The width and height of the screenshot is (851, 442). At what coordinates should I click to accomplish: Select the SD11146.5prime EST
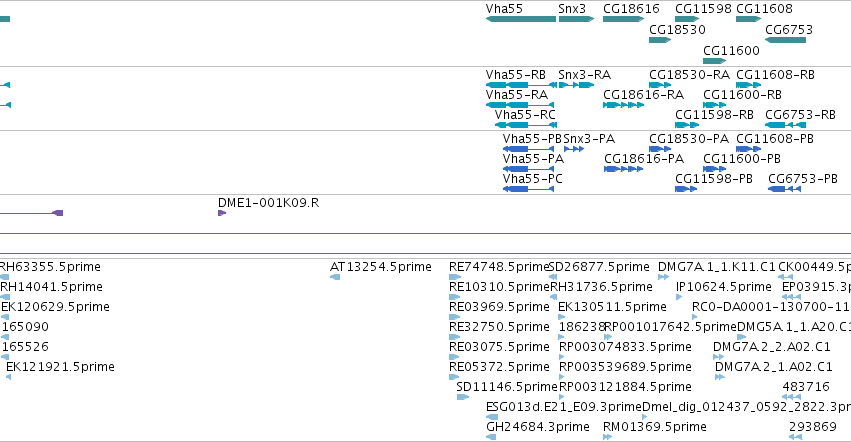tap(462, 397)
